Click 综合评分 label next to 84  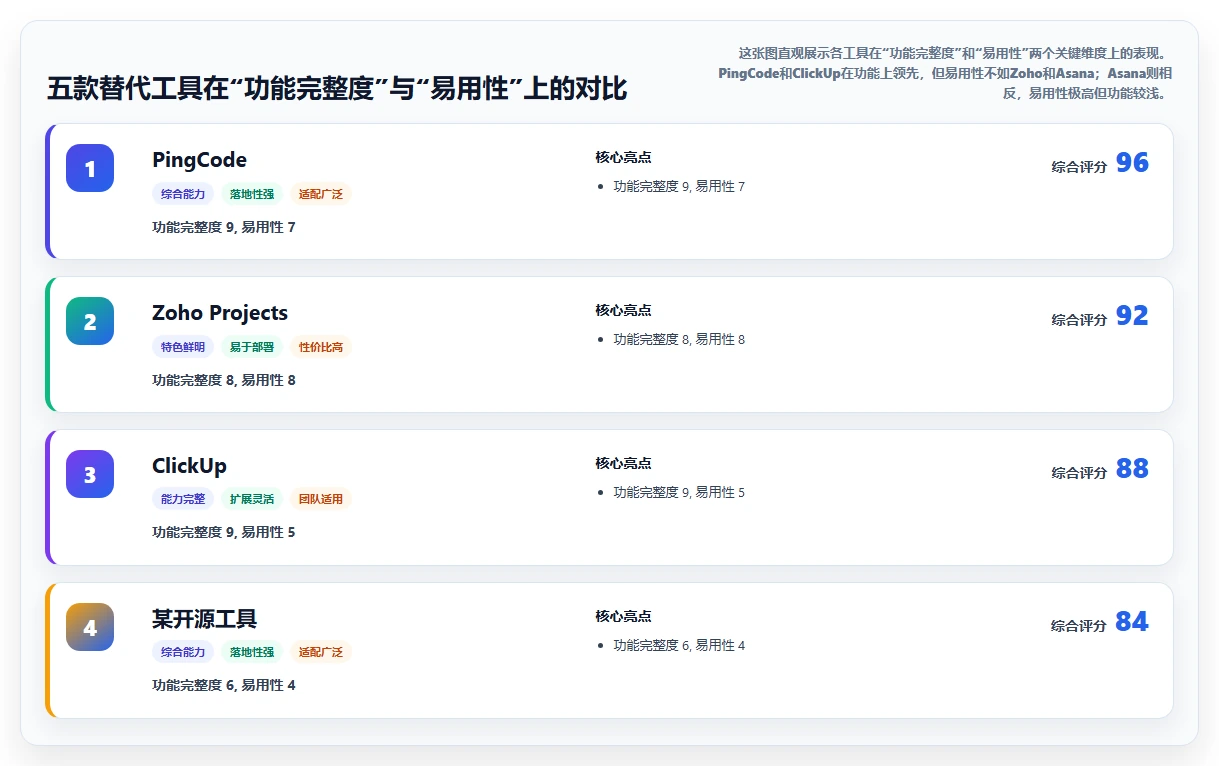pyautogui.click(x=1079, y=626)
